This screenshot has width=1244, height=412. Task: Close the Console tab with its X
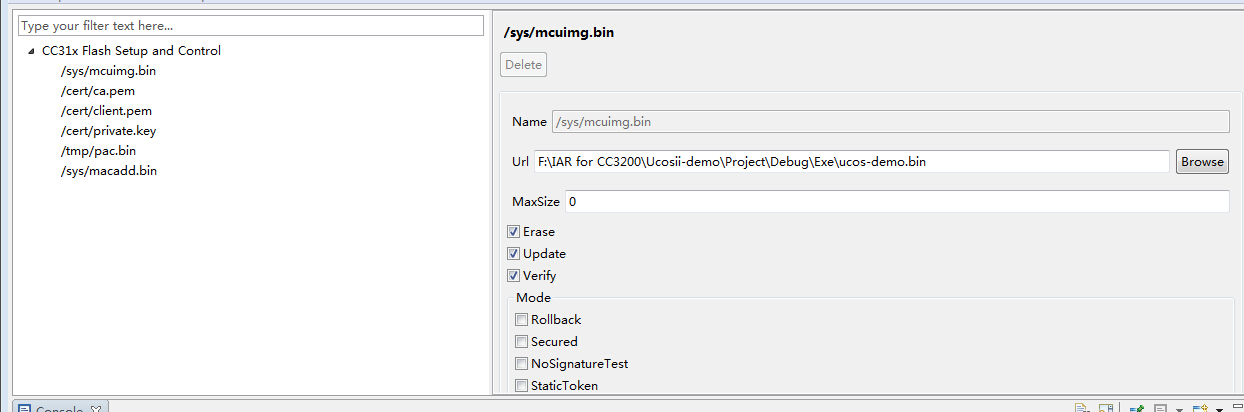[96, 409]
